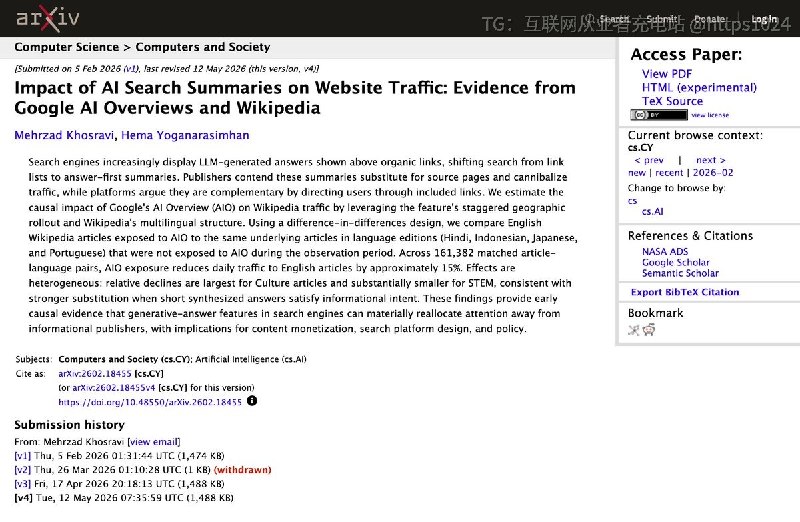
Task: Open the Creative Commons BY license badge
Action: click(658, 115)
